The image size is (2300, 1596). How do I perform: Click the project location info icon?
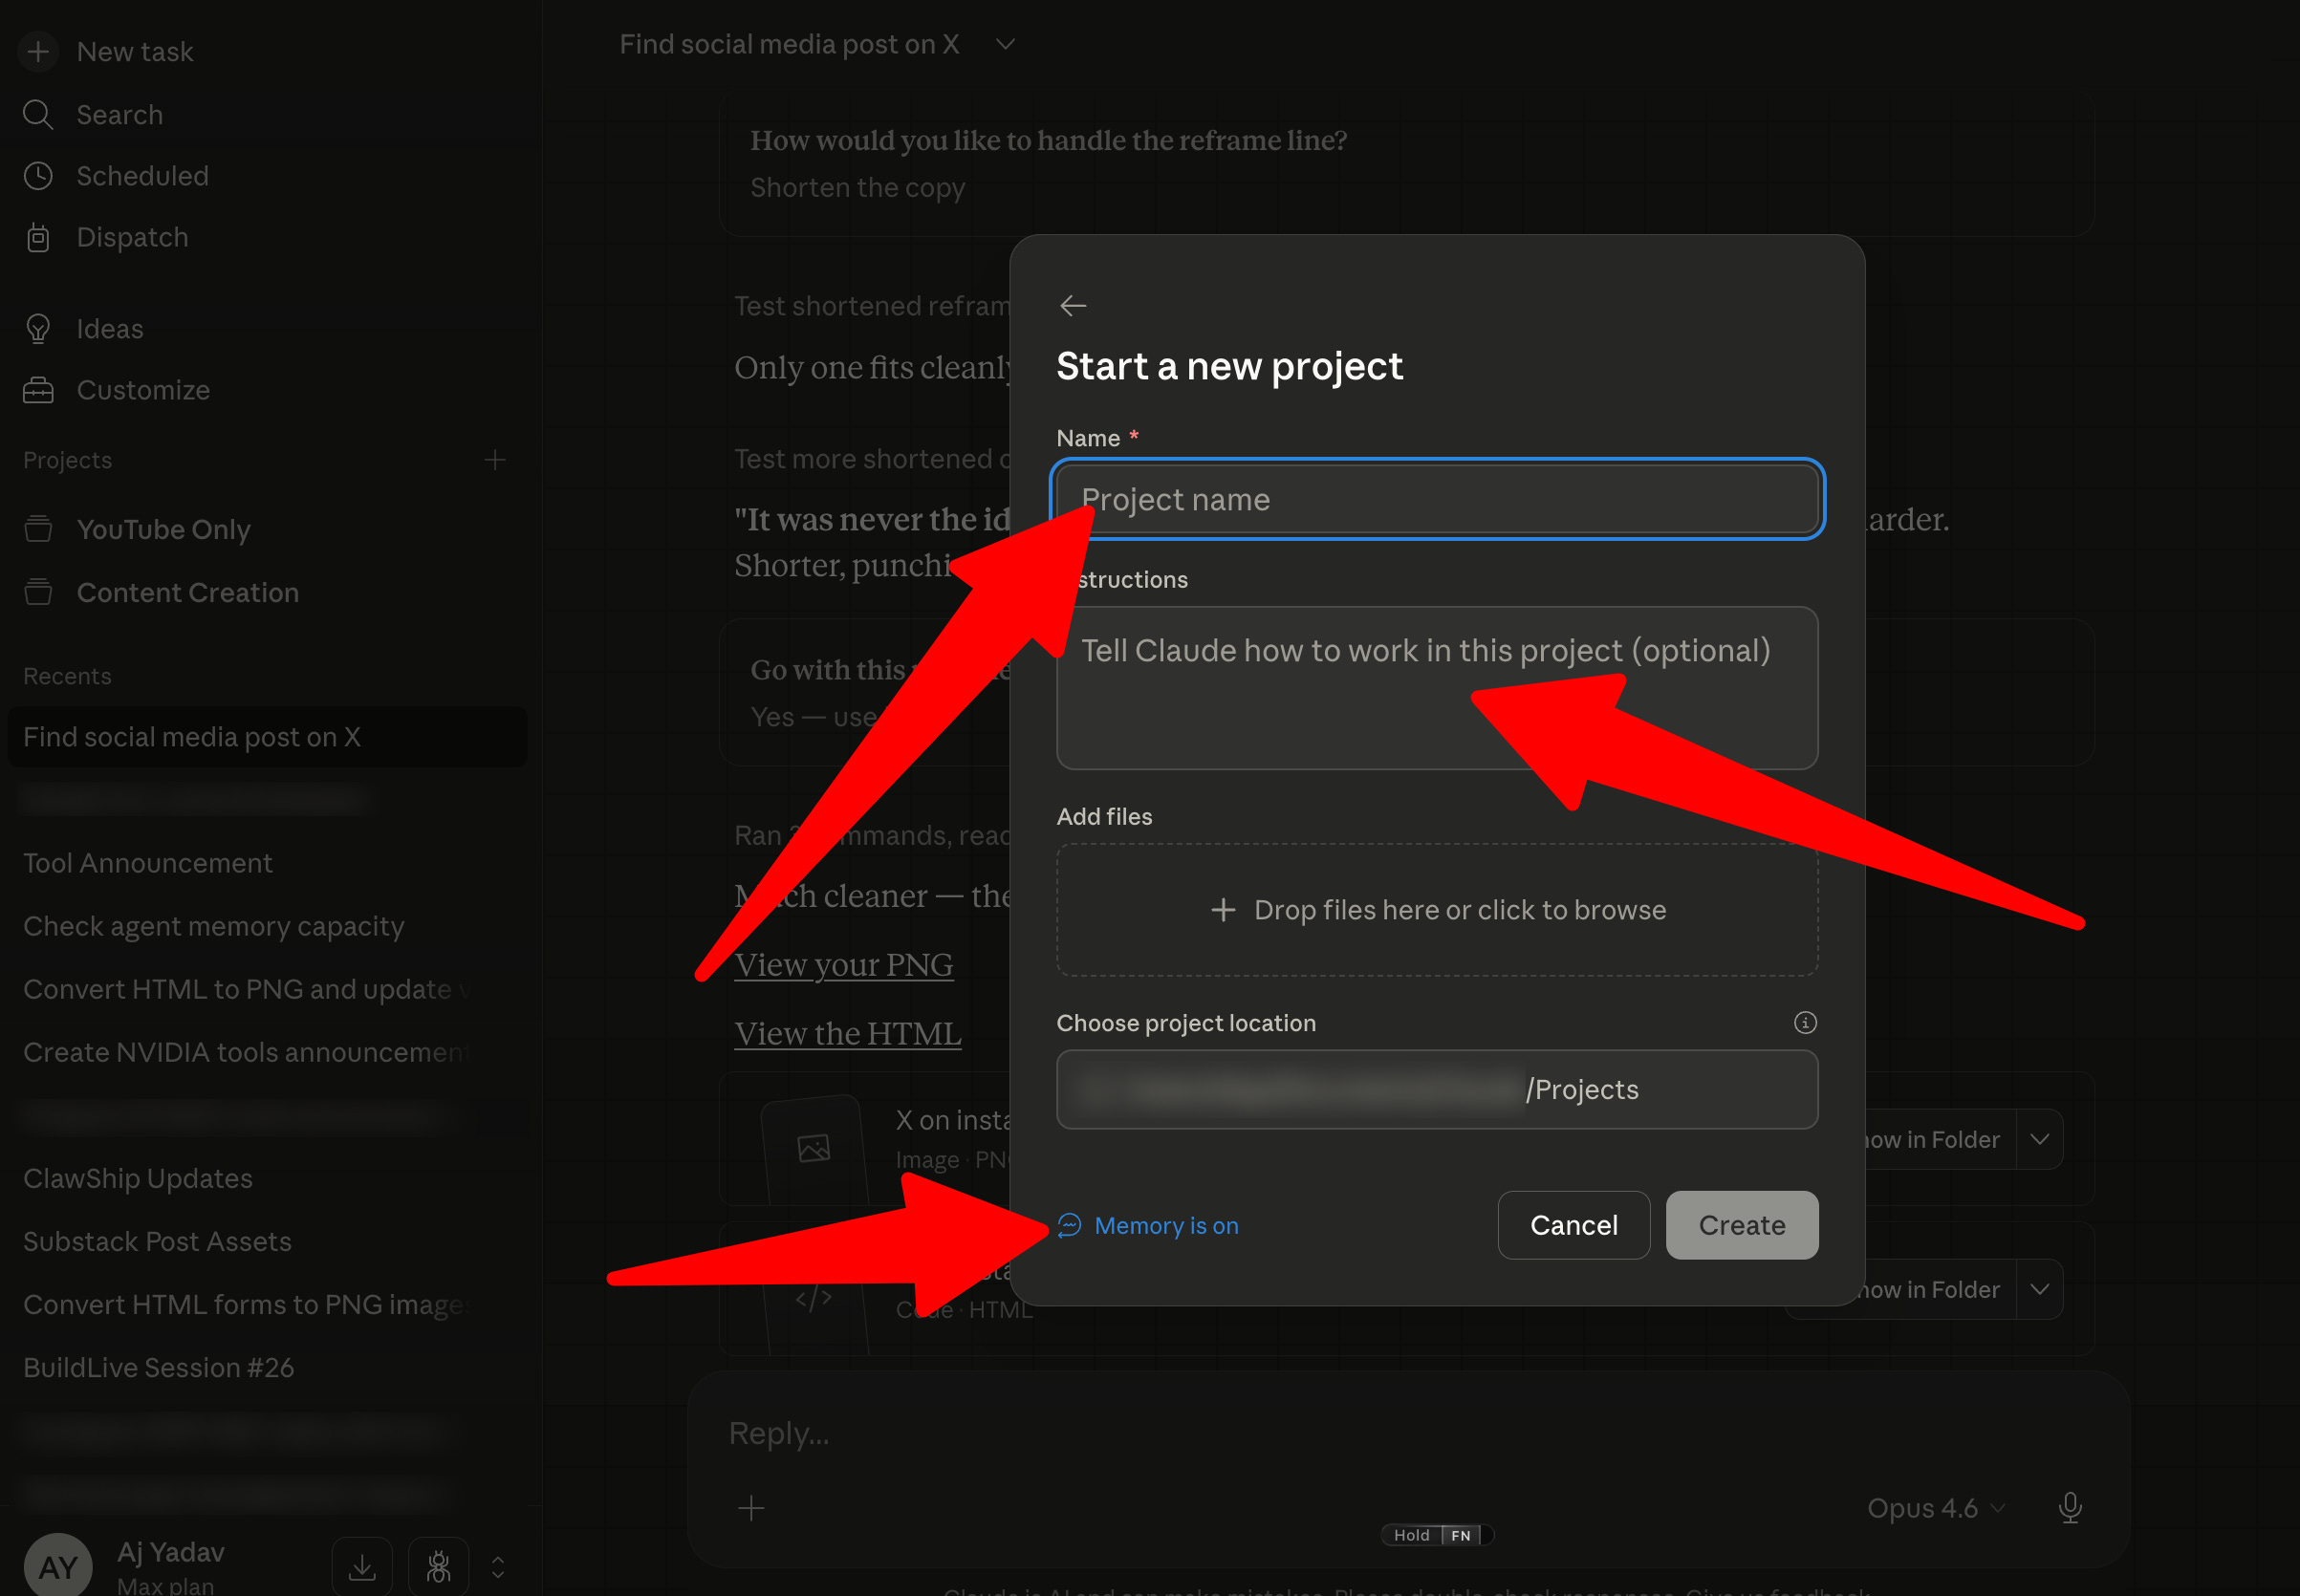tap(1804, 1022)
